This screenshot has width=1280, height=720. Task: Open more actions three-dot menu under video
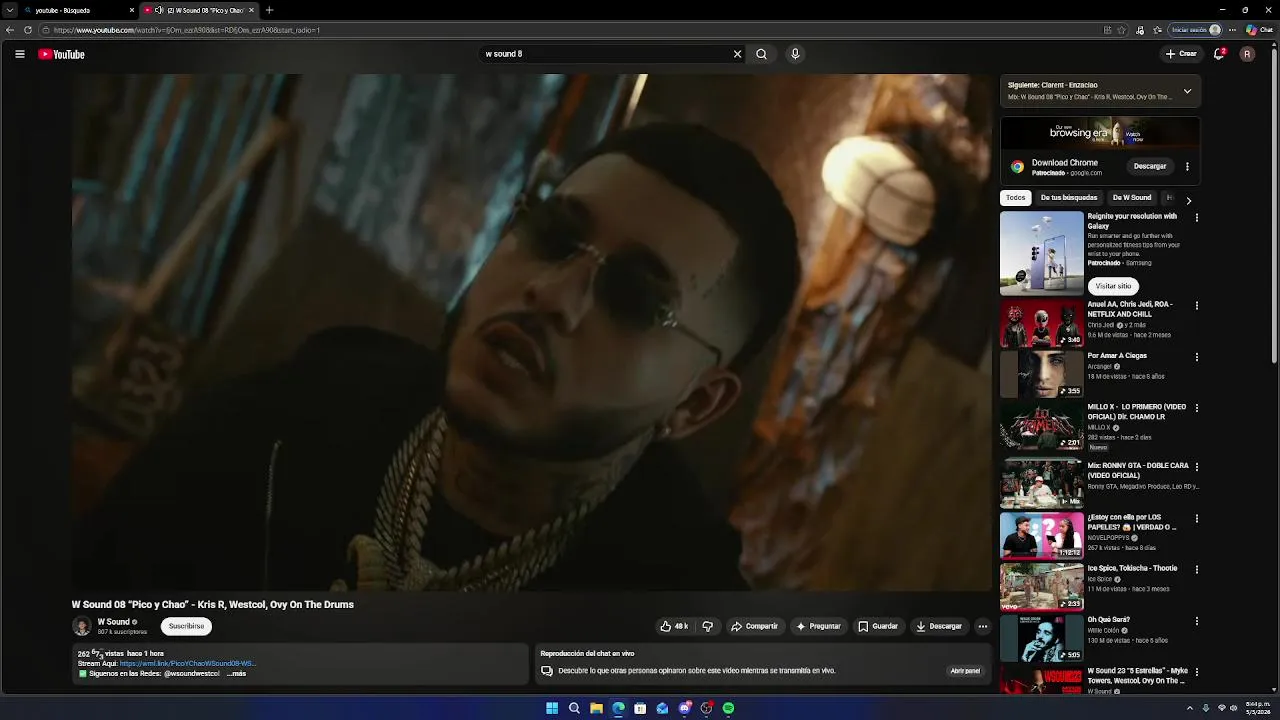[x=982, y=626]
